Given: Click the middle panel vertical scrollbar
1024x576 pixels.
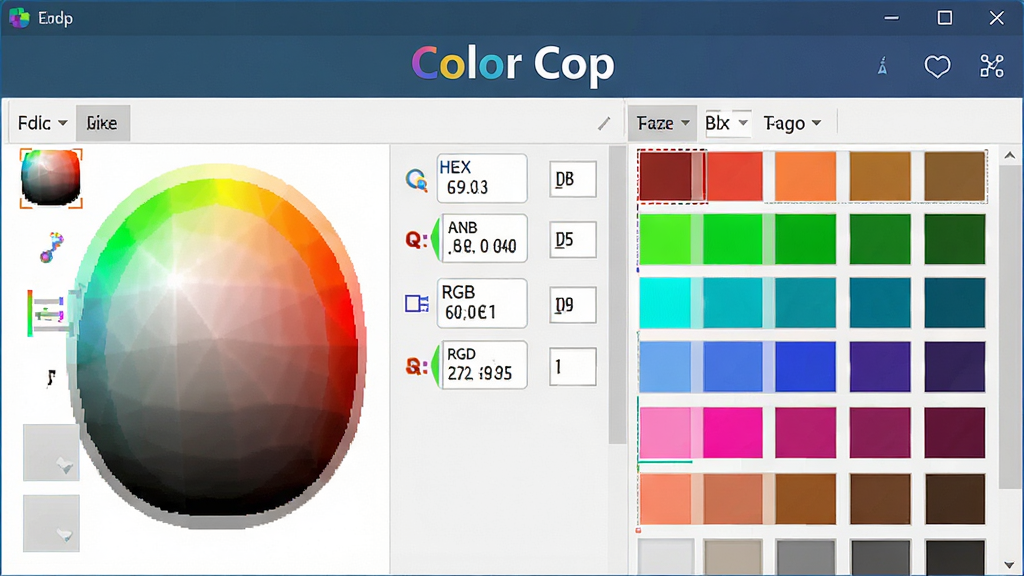Looking at the screenshot, I should (617, 295).
